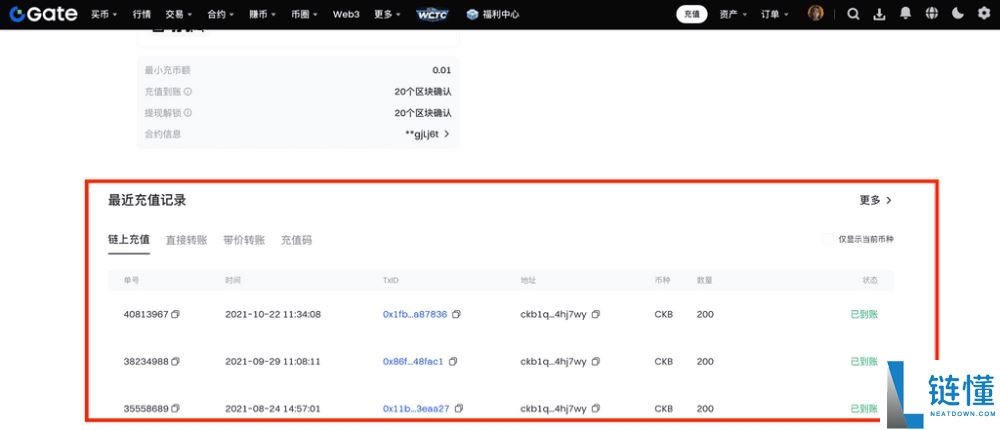Copy address in 2021-09-29 row
Viewport: 1000px width, 430px height.
click(x=596, y=361)
